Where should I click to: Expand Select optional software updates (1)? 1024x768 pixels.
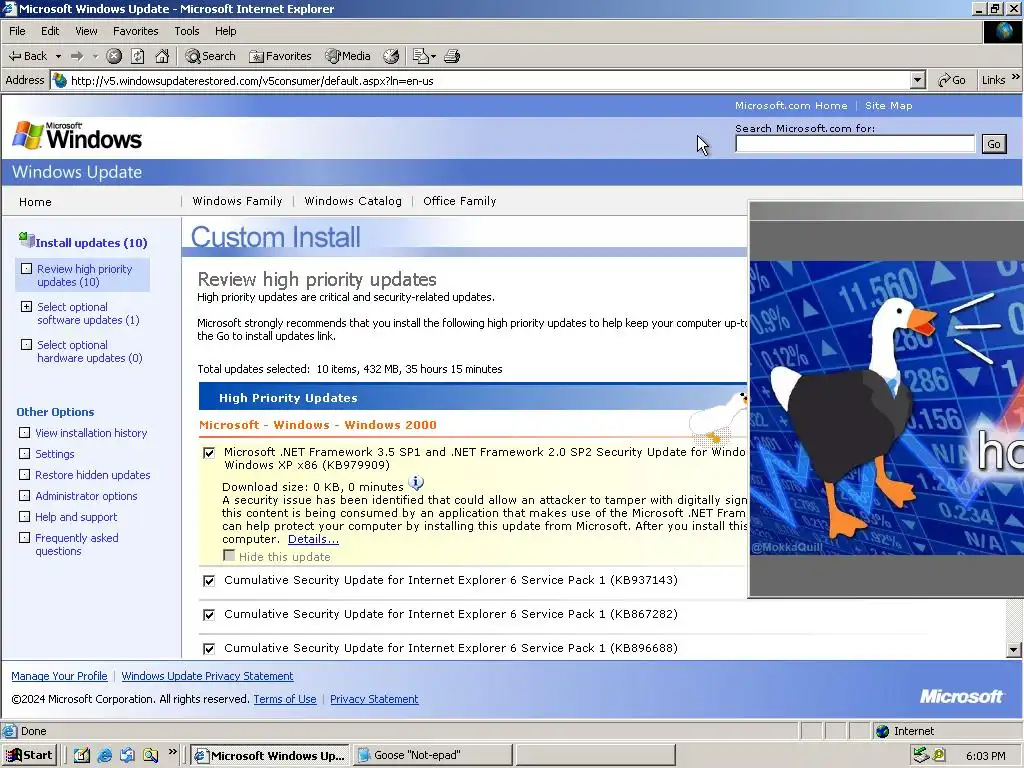tap(26, 306)
